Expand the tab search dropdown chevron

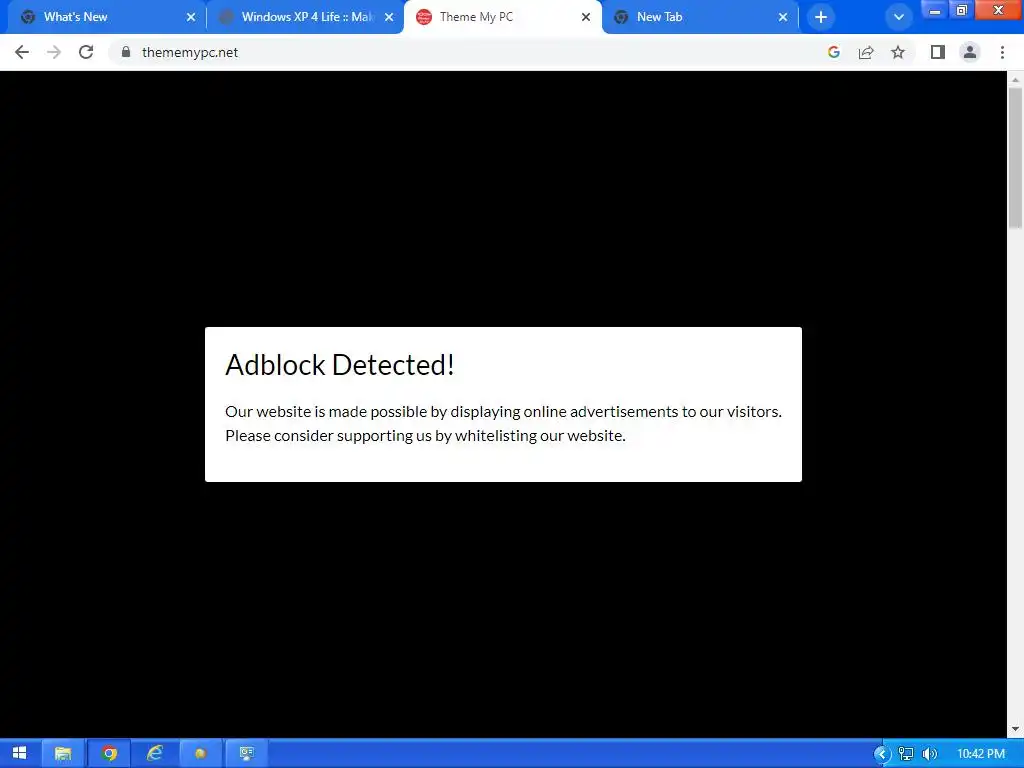point(899,17)
